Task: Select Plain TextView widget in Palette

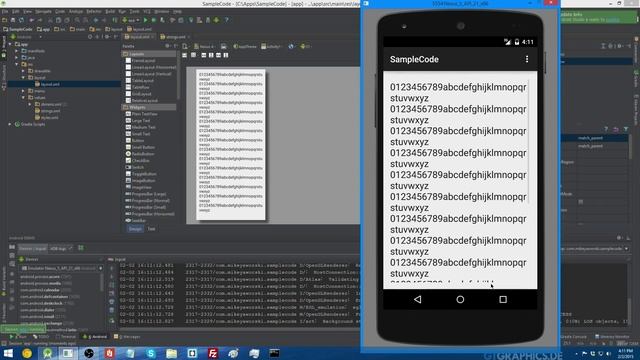Action: [141, 114]
